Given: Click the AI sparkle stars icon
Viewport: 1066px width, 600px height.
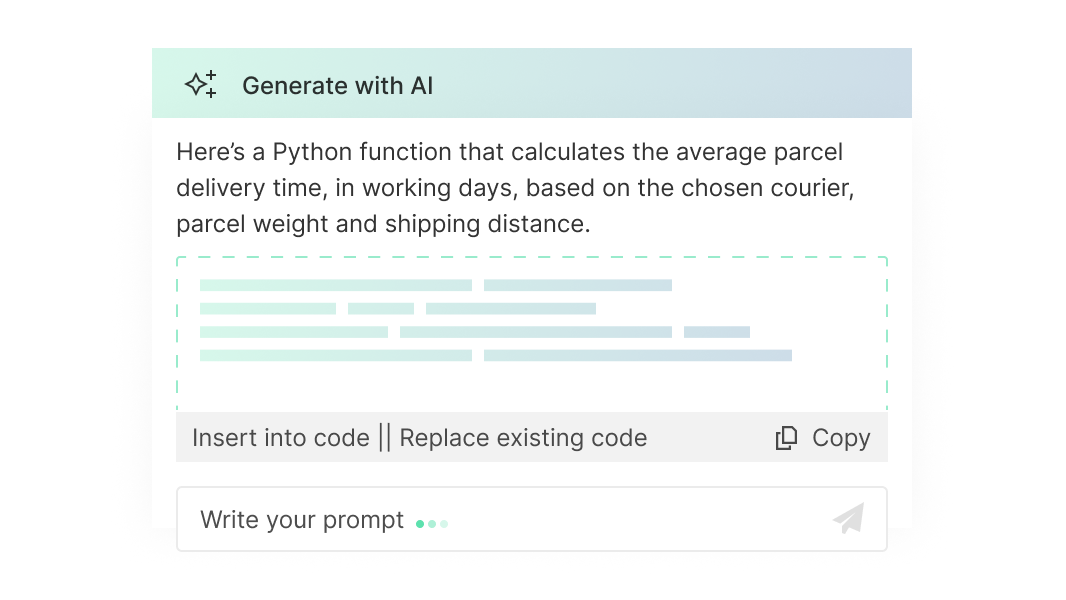Looking at the screenshot, I should 201,85.
